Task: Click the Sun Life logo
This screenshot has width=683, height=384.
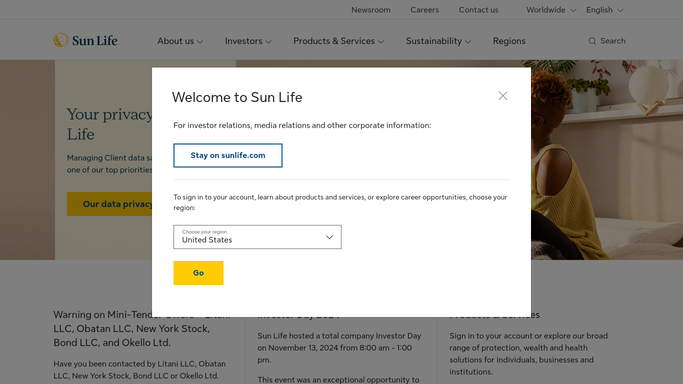Action: (85, 40)
